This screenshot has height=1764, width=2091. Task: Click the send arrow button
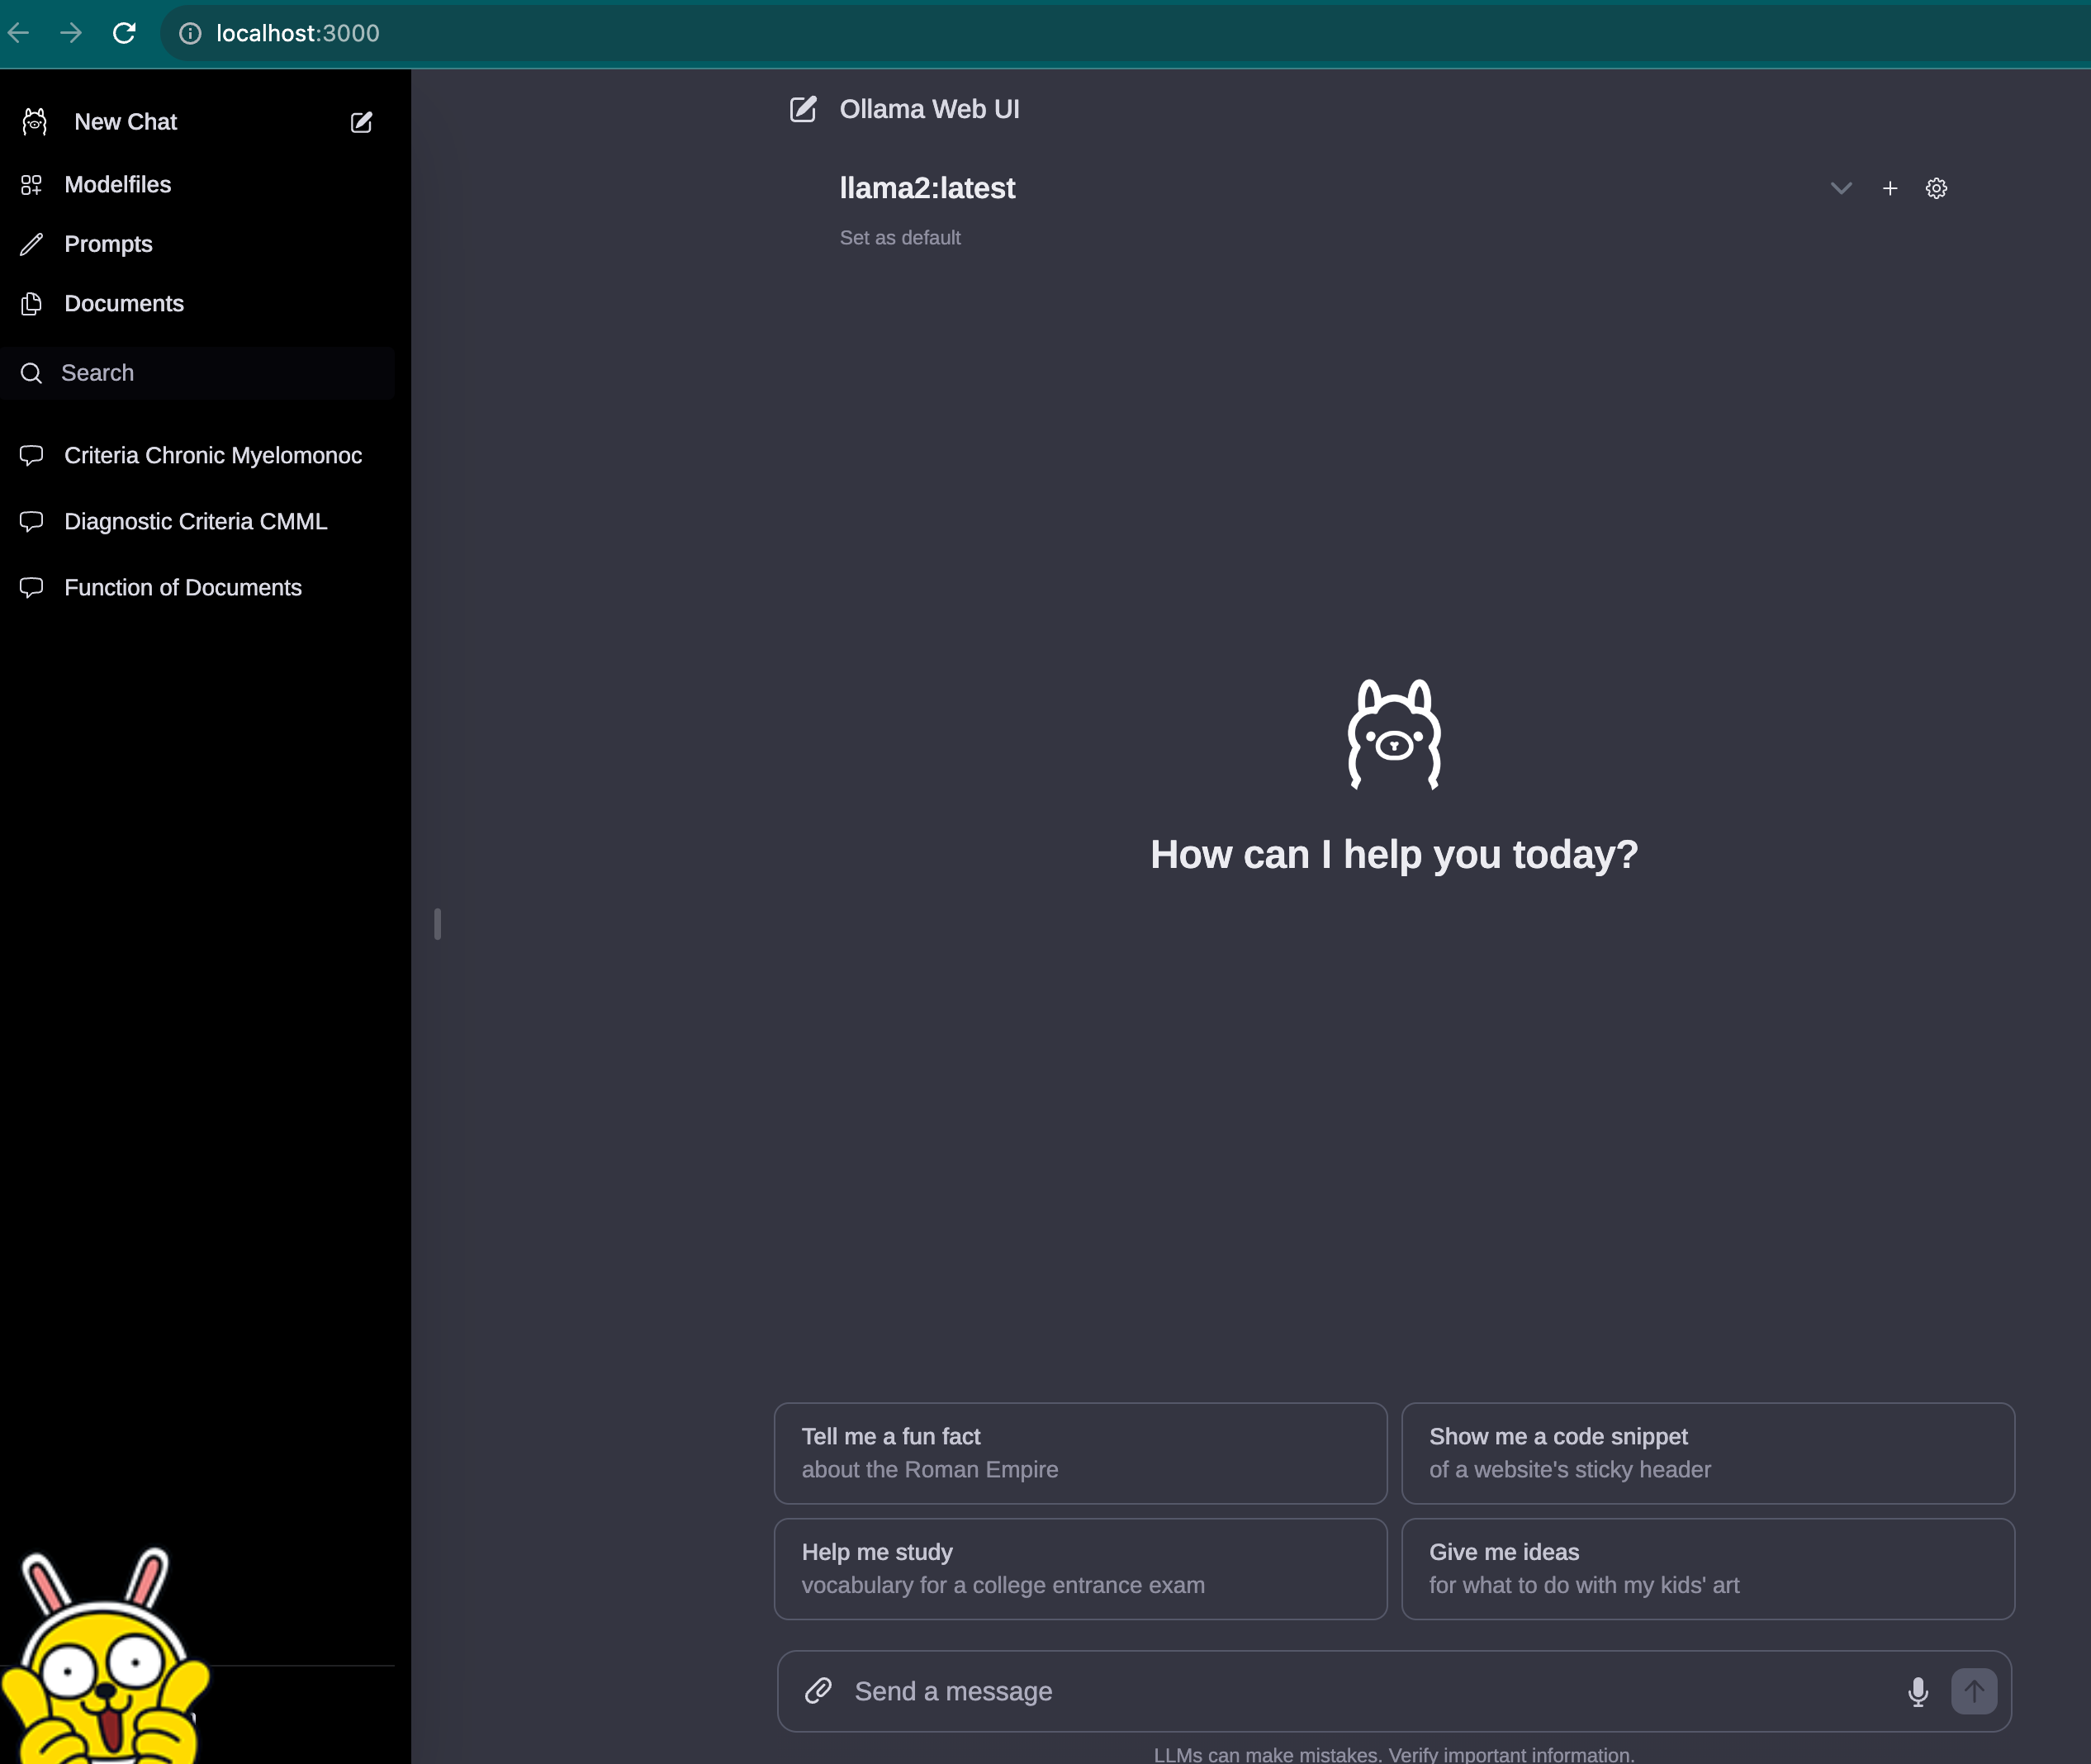1974,1691
